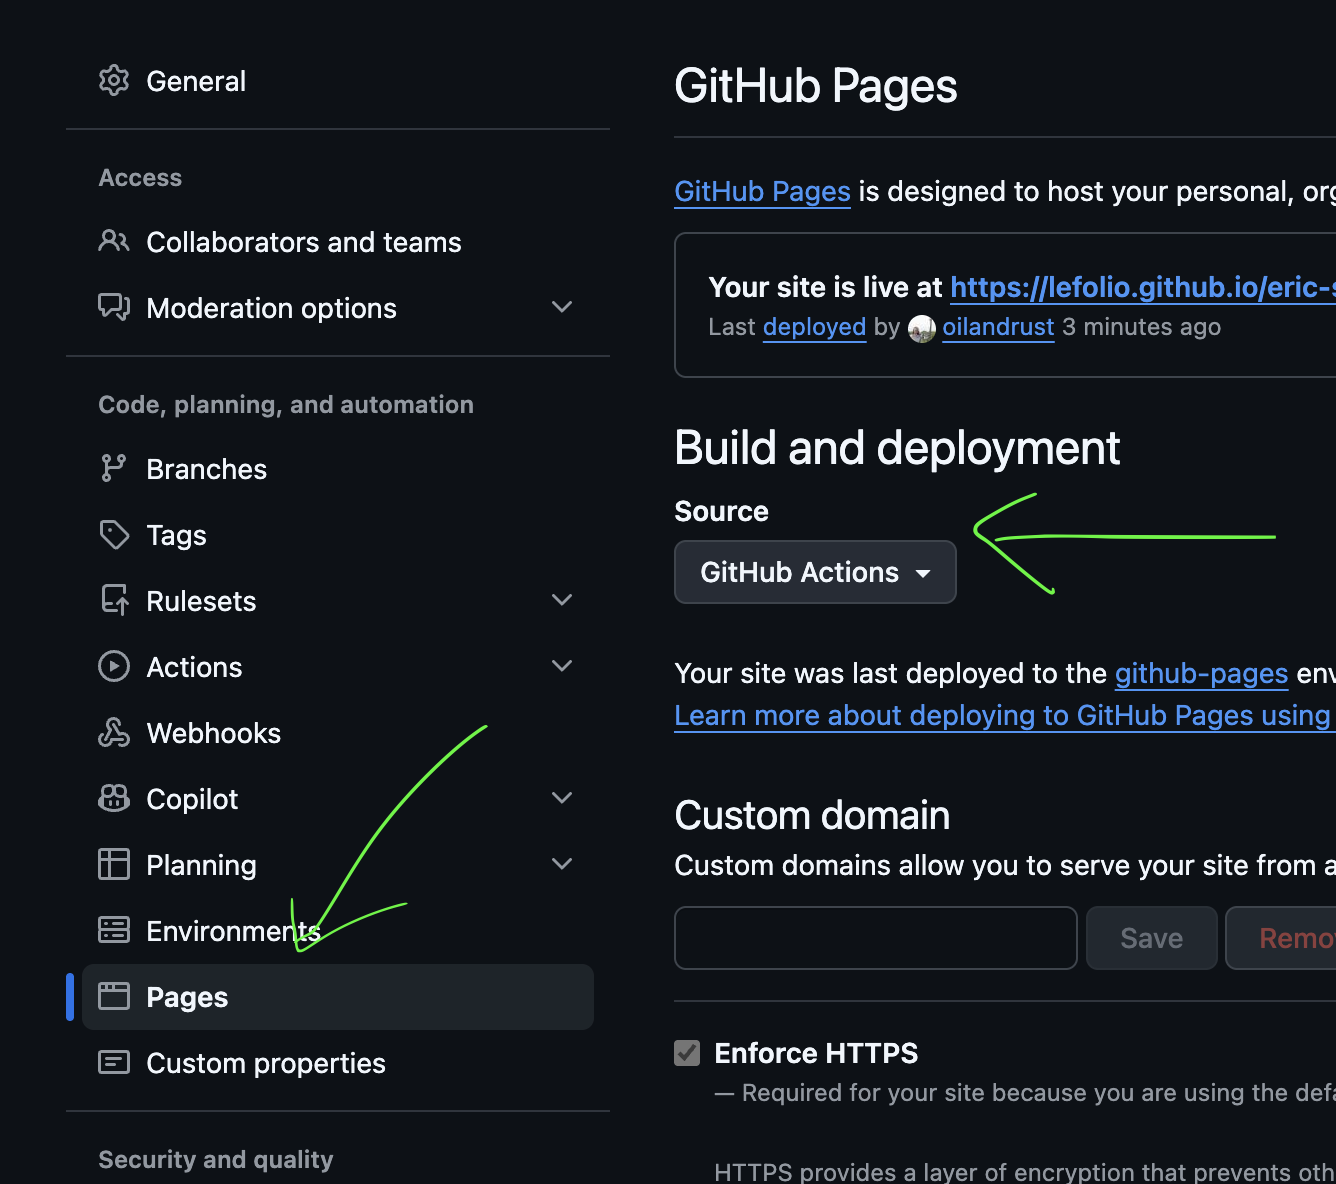Image resolution: width=1336 pixels, height=1184 pixels.
Task: Expand the Copilot submenu chevron
Action: click(x=562, y=798)
